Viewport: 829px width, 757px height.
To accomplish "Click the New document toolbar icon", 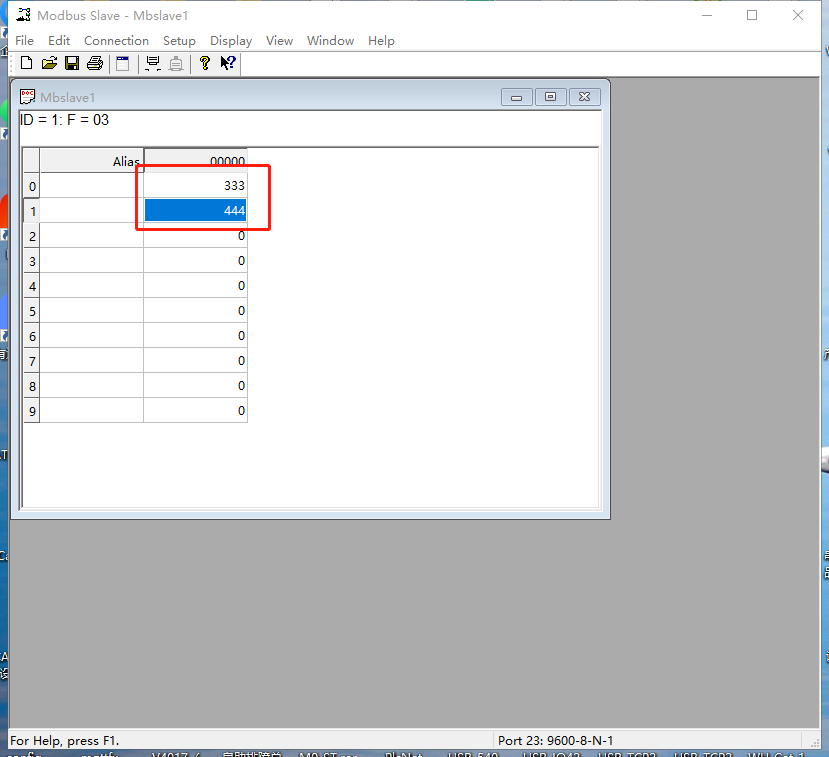I will tap(26, 63).
